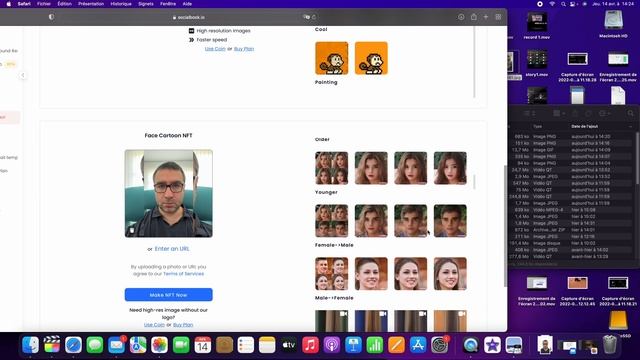Click Use Coin under Faster speed
Viewport: 640px width, 360px height.
[215, 49]
